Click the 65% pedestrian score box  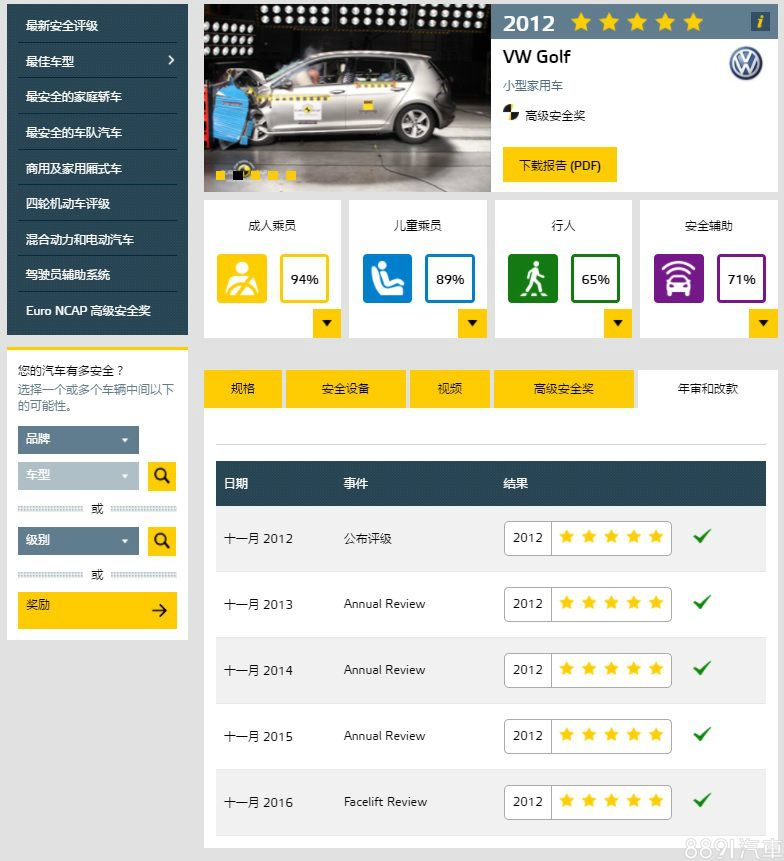[x=596, y=278]
